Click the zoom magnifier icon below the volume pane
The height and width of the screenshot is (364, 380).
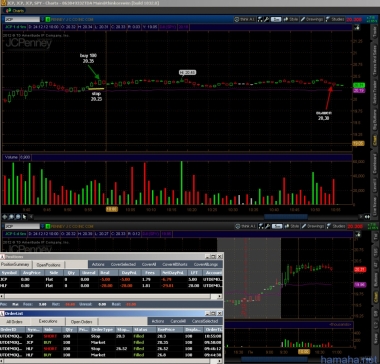tap(11, 217)
